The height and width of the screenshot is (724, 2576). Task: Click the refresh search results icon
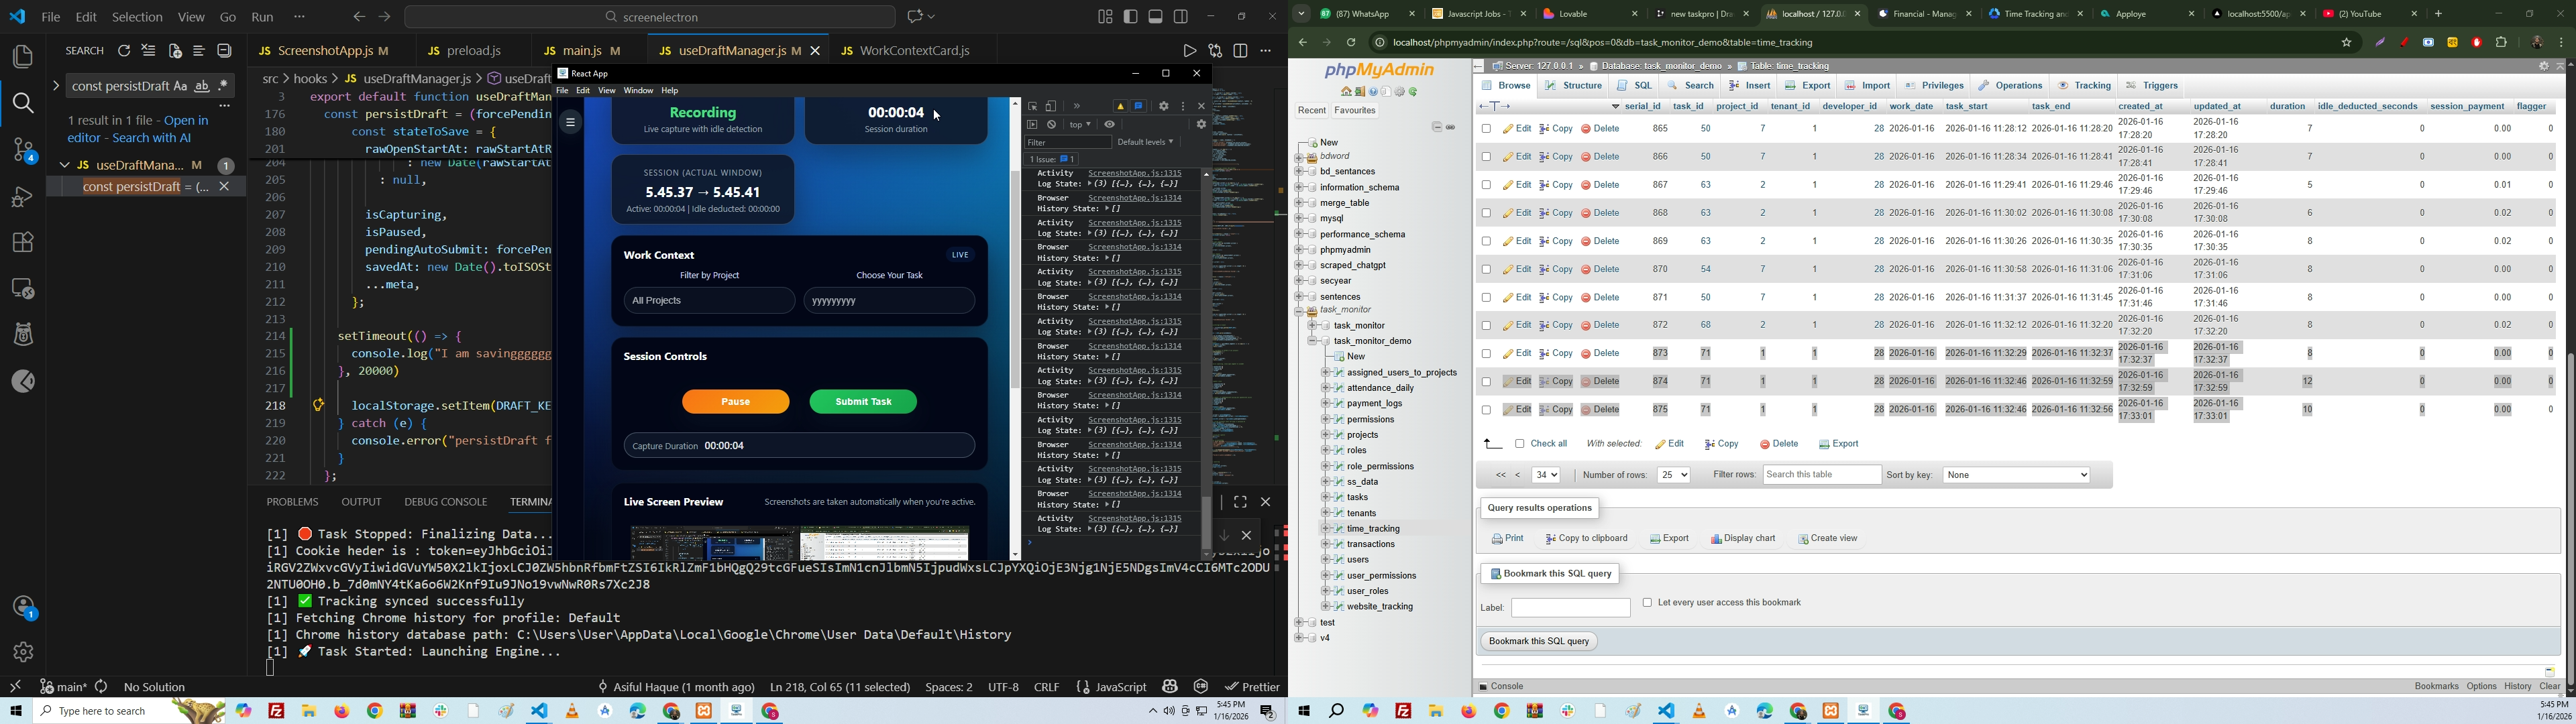coord(124,51)
